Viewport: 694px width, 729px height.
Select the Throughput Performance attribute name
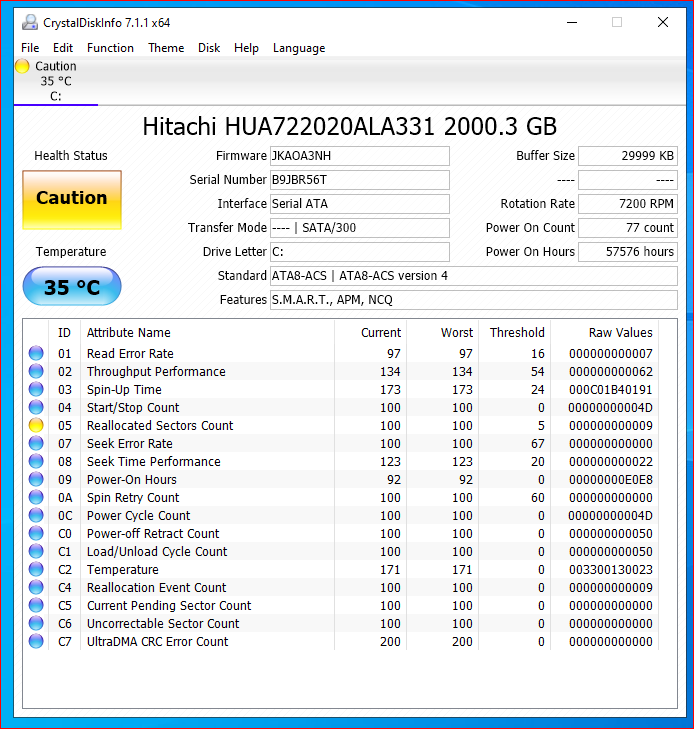point(156,372)
